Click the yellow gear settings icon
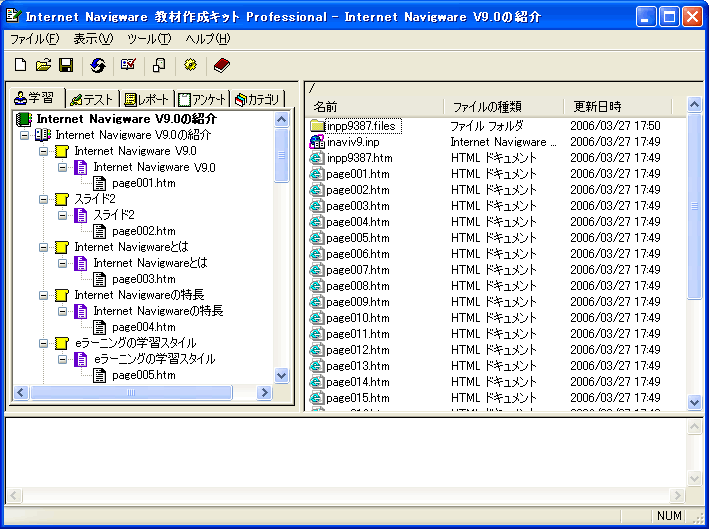The width and height of the screenshot is (709, 529). coord(190,65)
